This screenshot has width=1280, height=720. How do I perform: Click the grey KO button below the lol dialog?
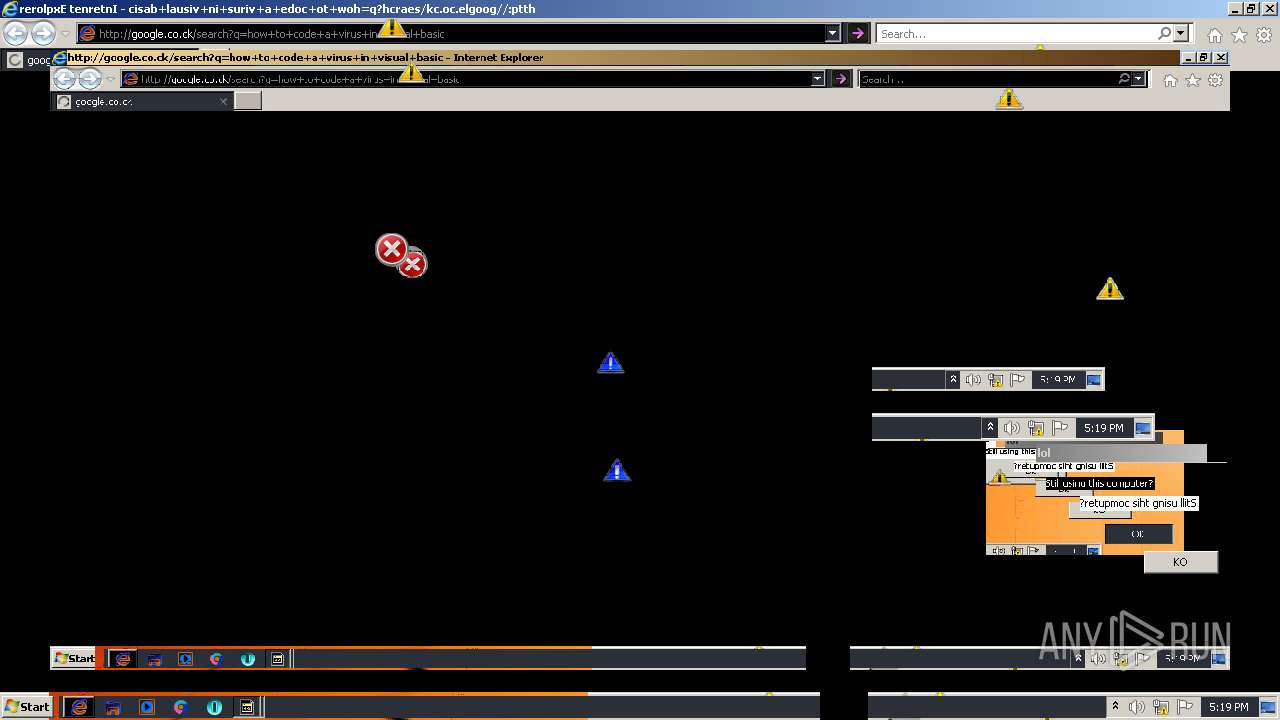(x=1180, y=562)
